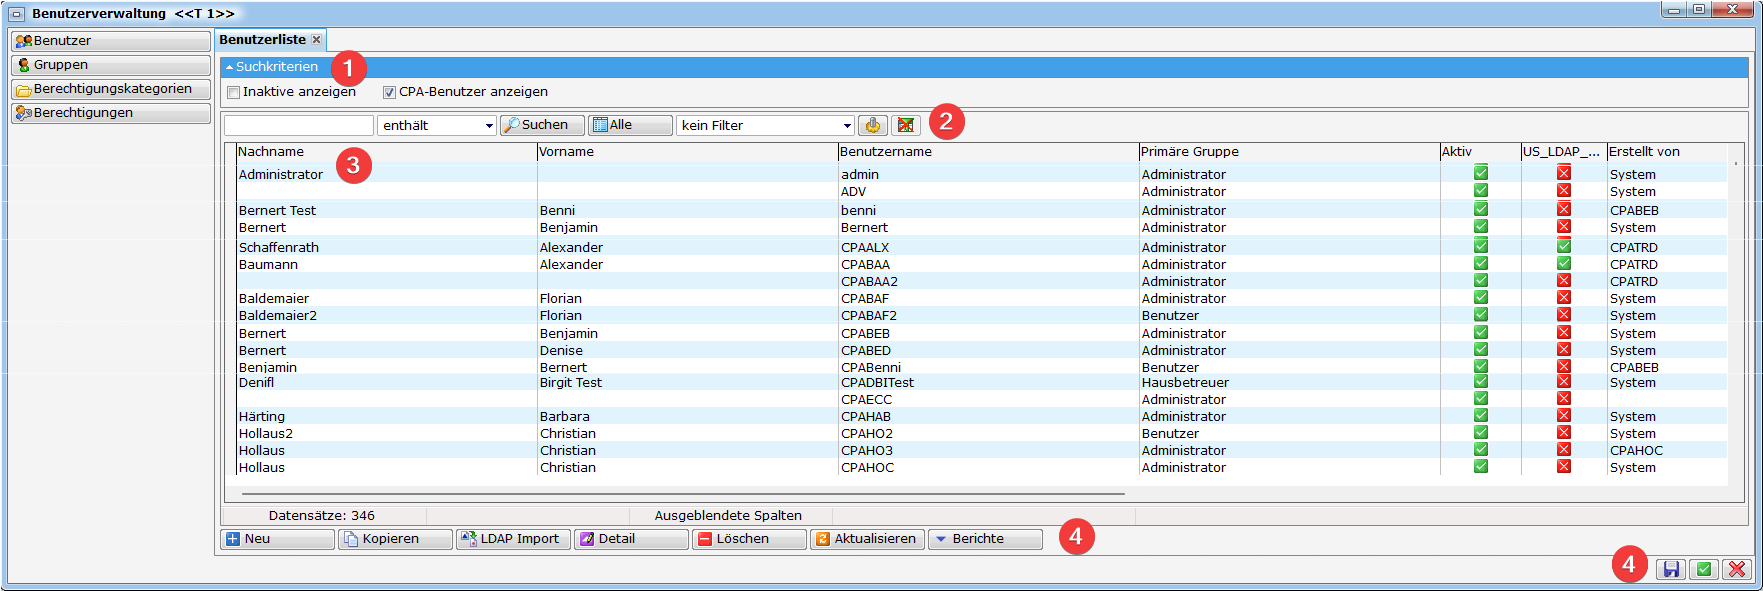Enable the Inaktive anzeigen checkbox
Image resolution: width=1763 pixels, height=591 pixels.
(x=234, y=92)
